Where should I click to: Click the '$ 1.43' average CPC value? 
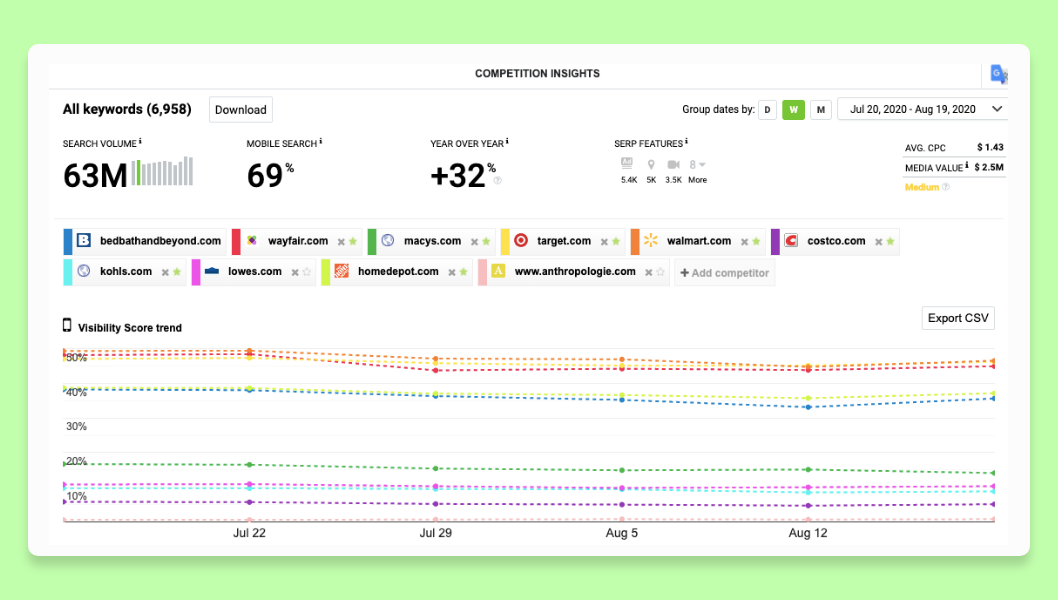(x=991, y=147)
